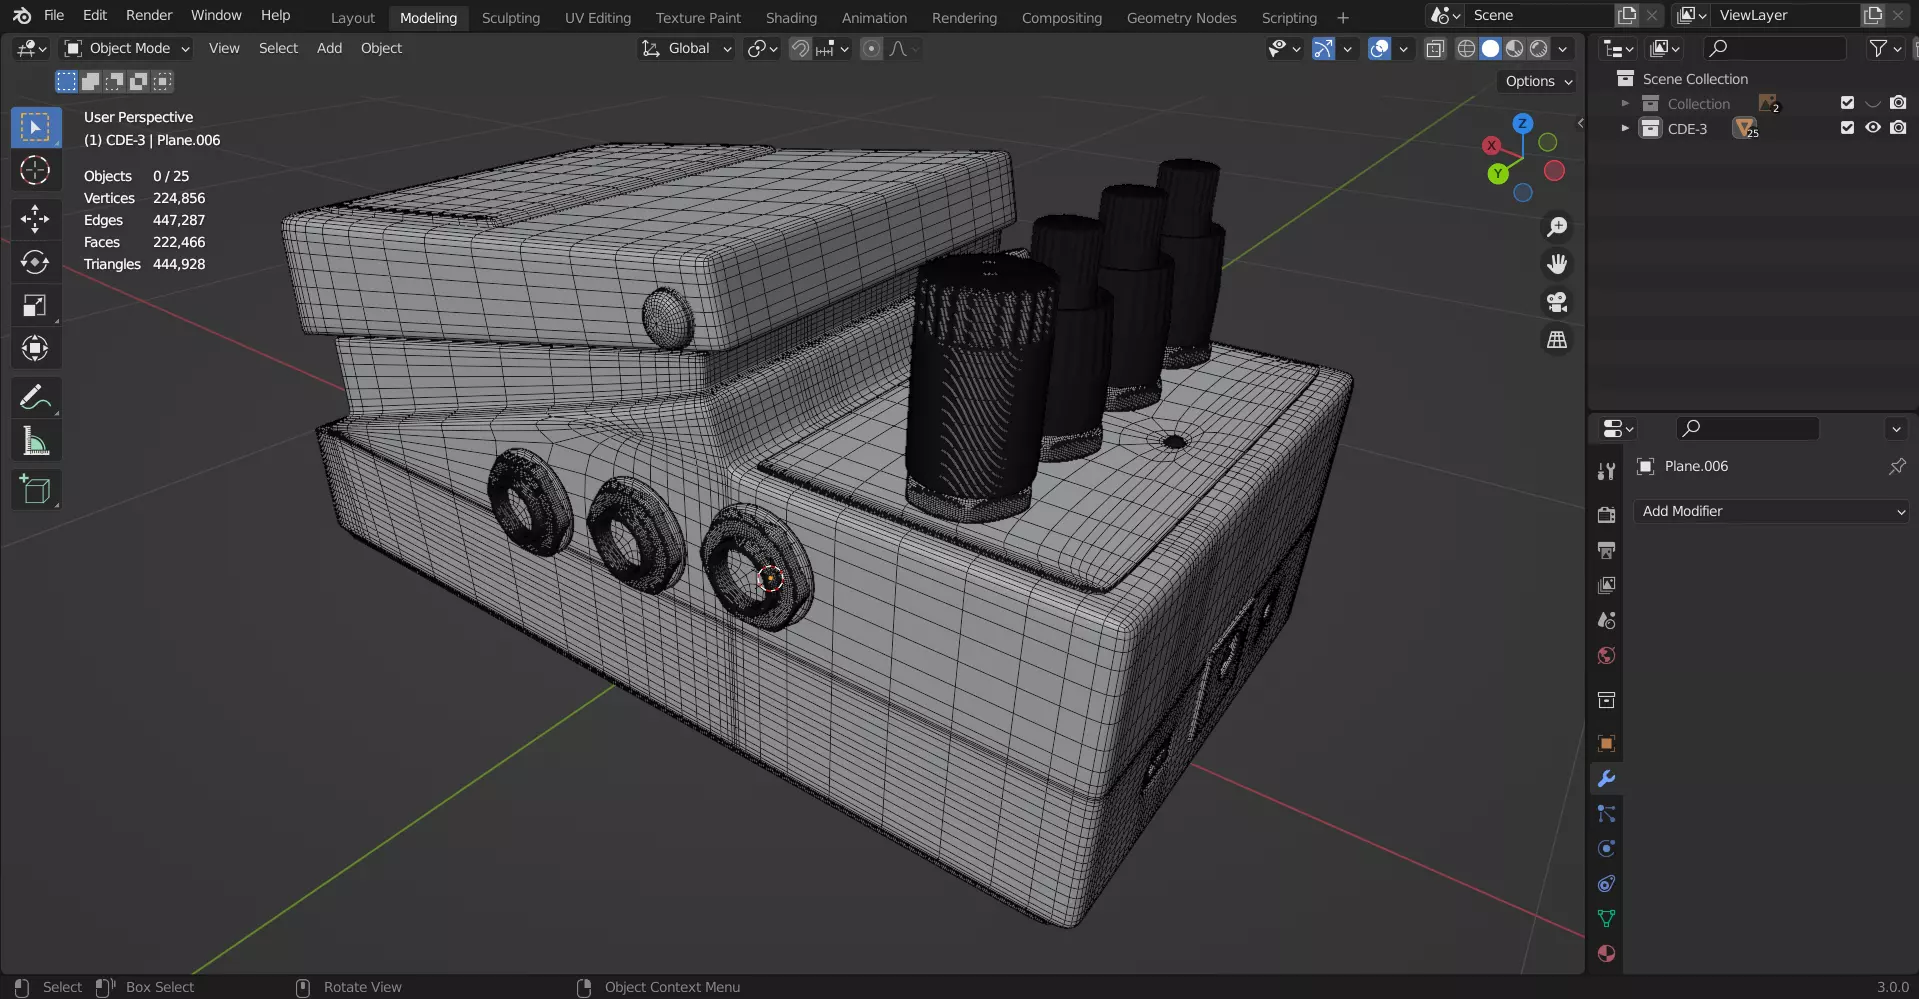The image size is (1919, 999).
Task: Open the Physics properties tab
Action: (1606, 849)
